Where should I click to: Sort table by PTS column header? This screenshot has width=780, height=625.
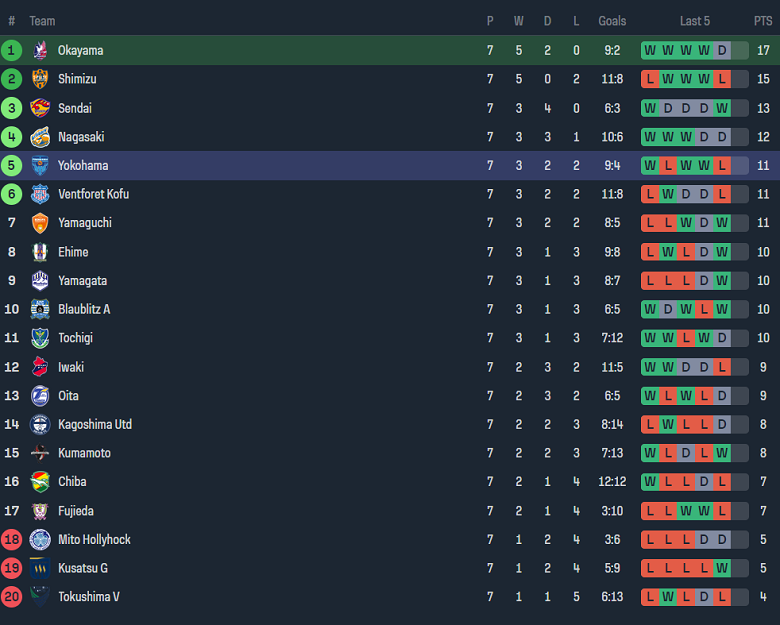[763, 21]
